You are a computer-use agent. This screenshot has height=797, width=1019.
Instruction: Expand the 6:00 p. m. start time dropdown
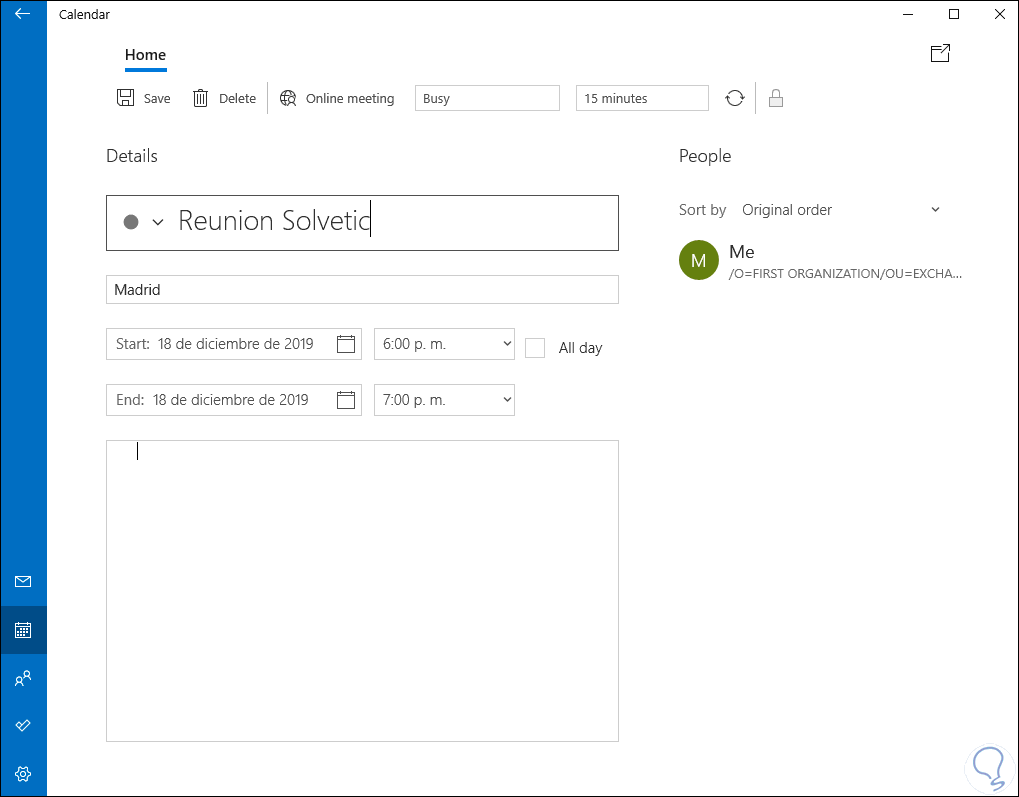[x=444, y=344]
